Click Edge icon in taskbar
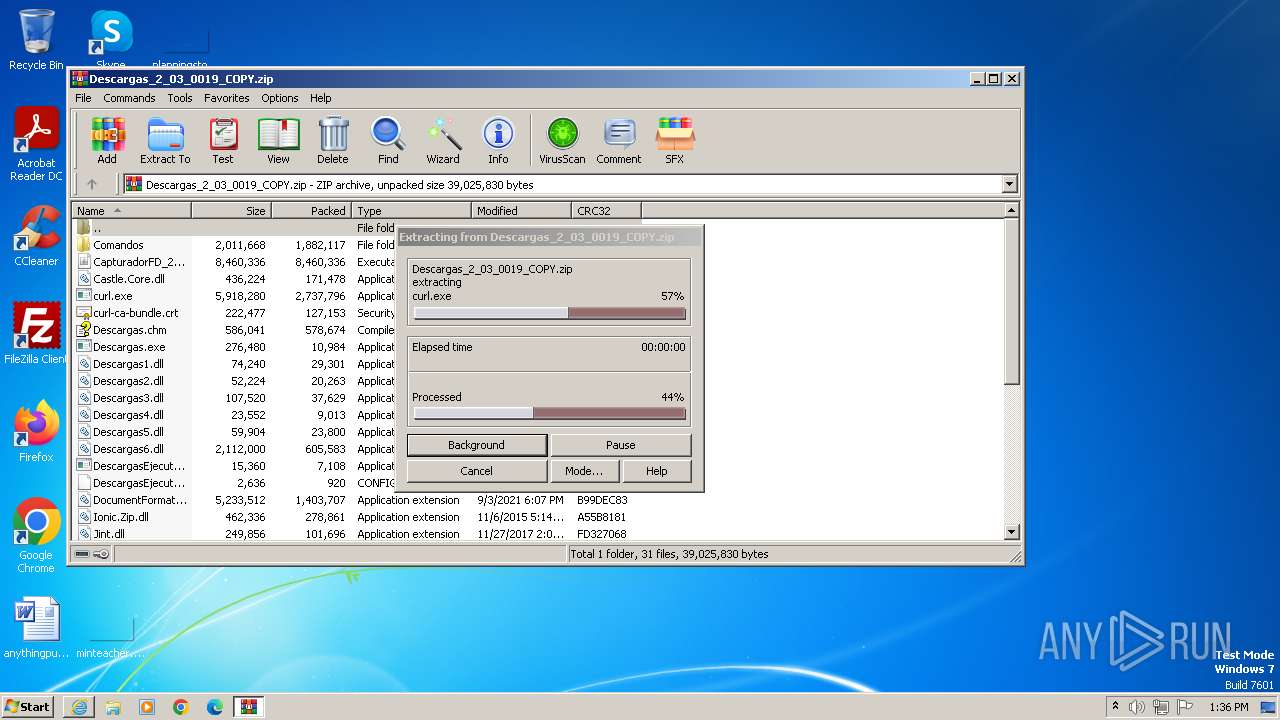The width and height of the screenshot is (1280, 720). (215, 707)
